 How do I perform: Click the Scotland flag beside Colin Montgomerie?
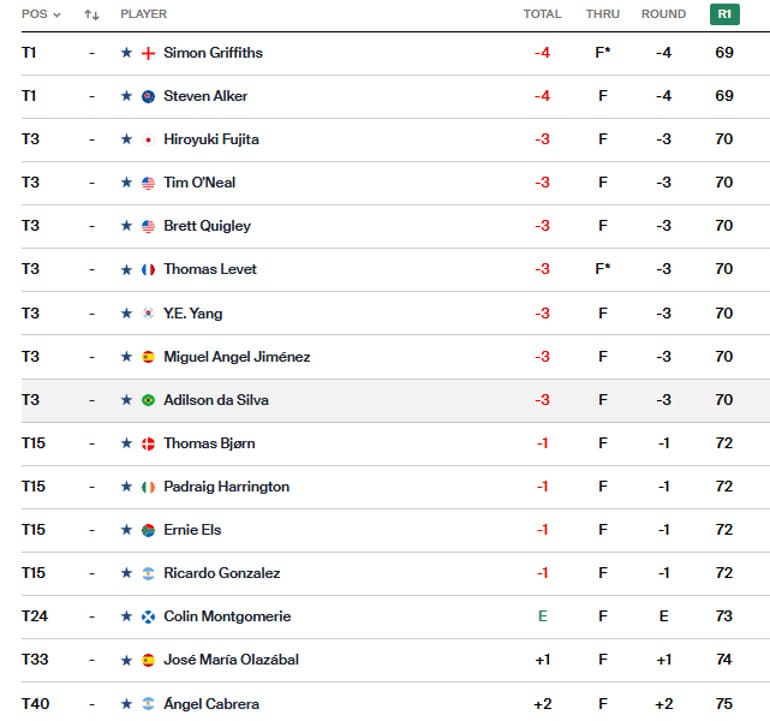point(148,617)
